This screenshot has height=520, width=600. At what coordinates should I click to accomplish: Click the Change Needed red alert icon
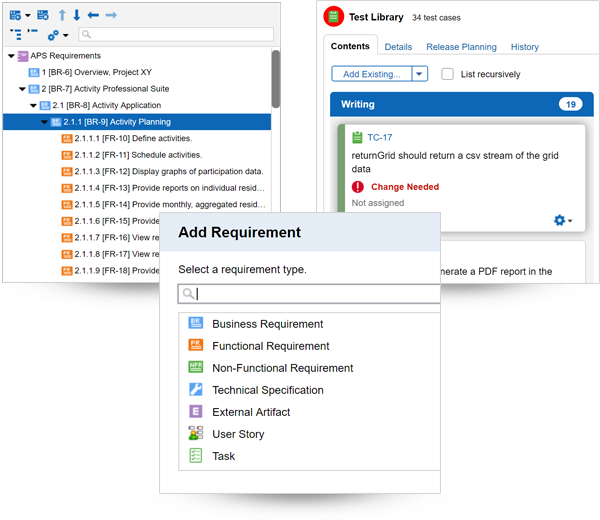[358, 187]
